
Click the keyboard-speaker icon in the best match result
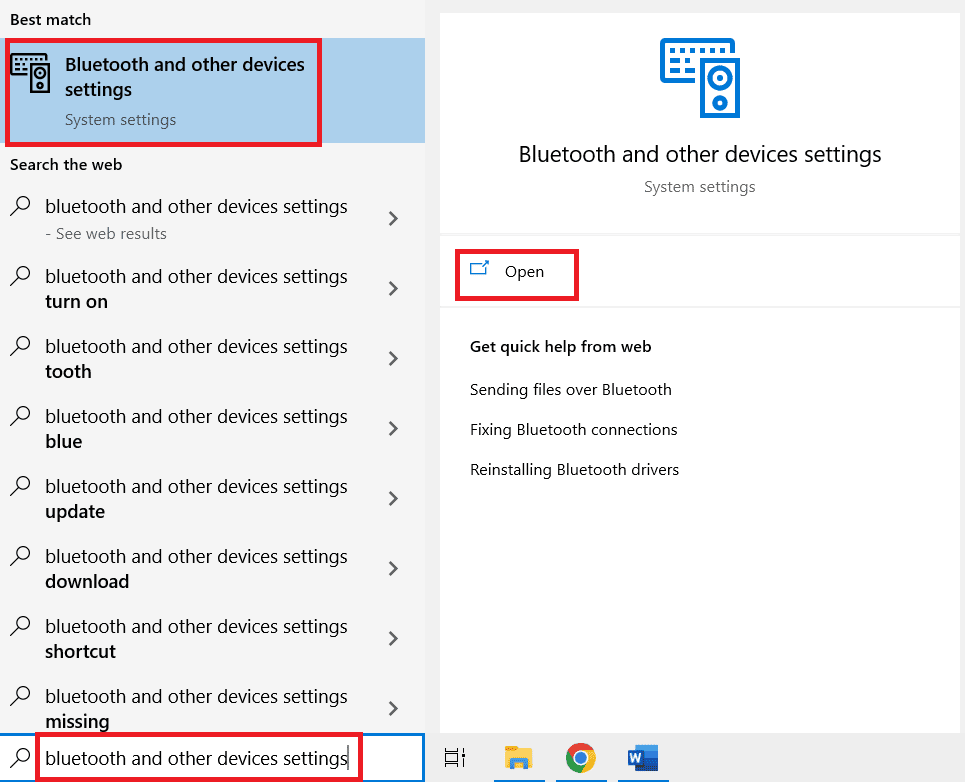point(30,73)
